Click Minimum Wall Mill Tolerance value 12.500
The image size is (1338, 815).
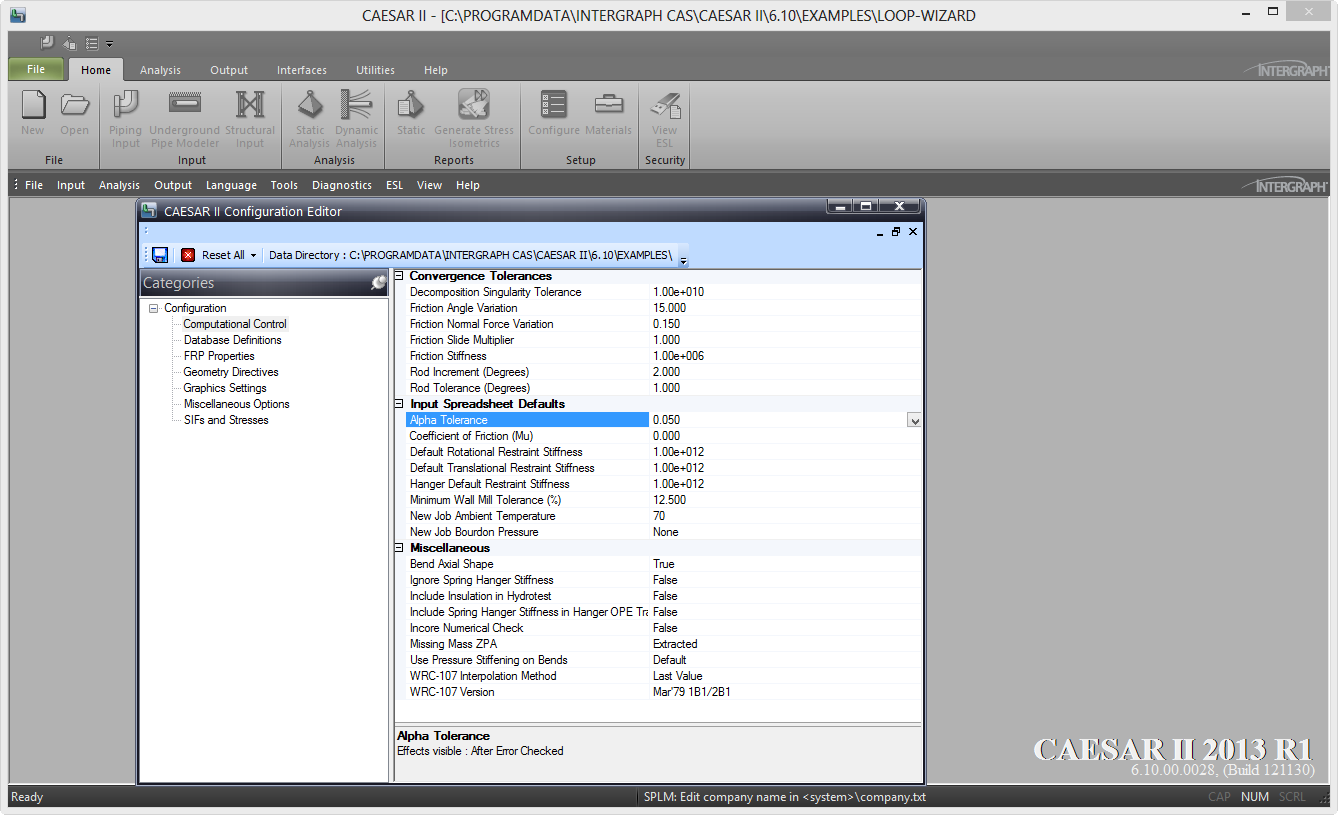670,500
